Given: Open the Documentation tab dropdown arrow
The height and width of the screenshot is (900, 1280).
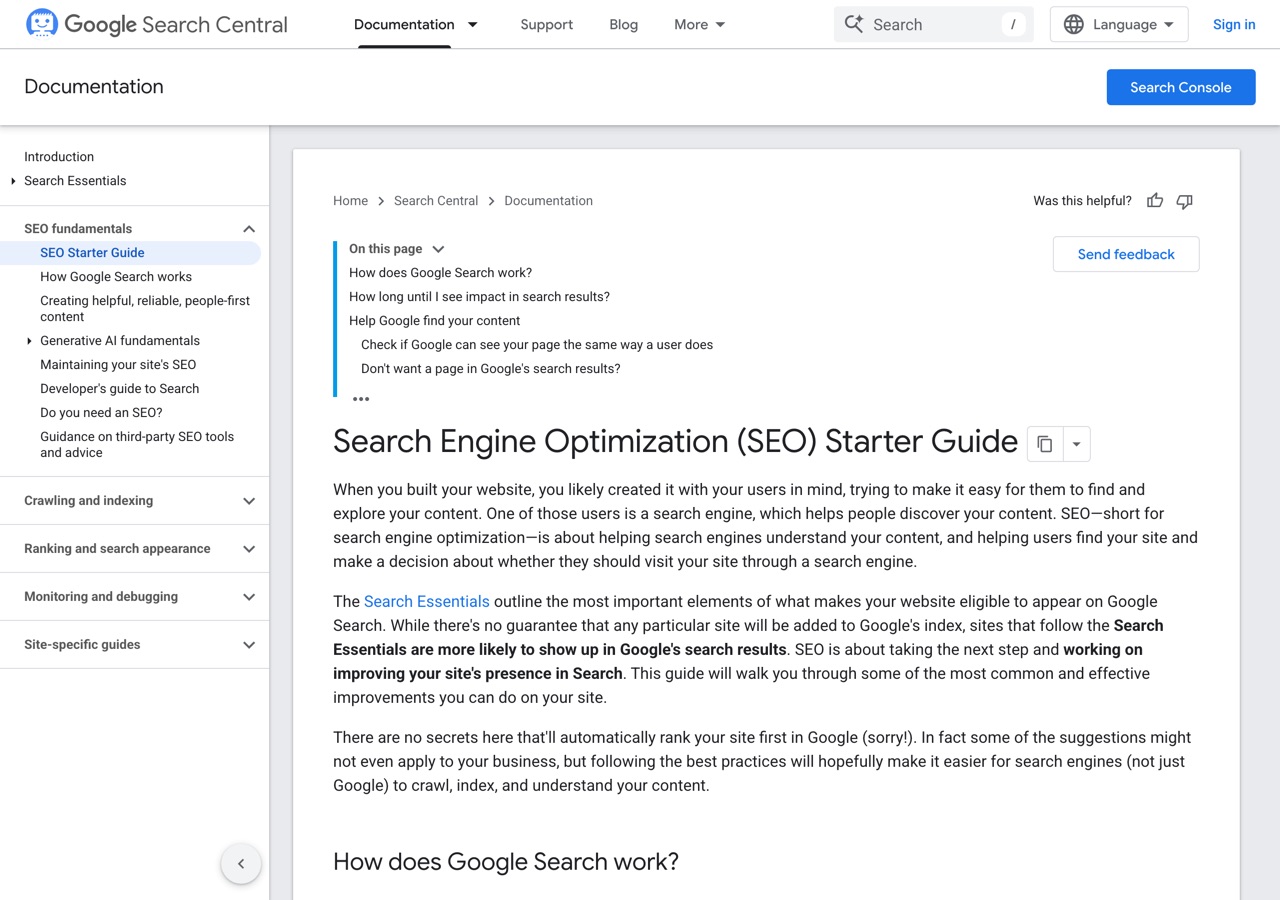Looking at the screenshot, I should [473, 24].
